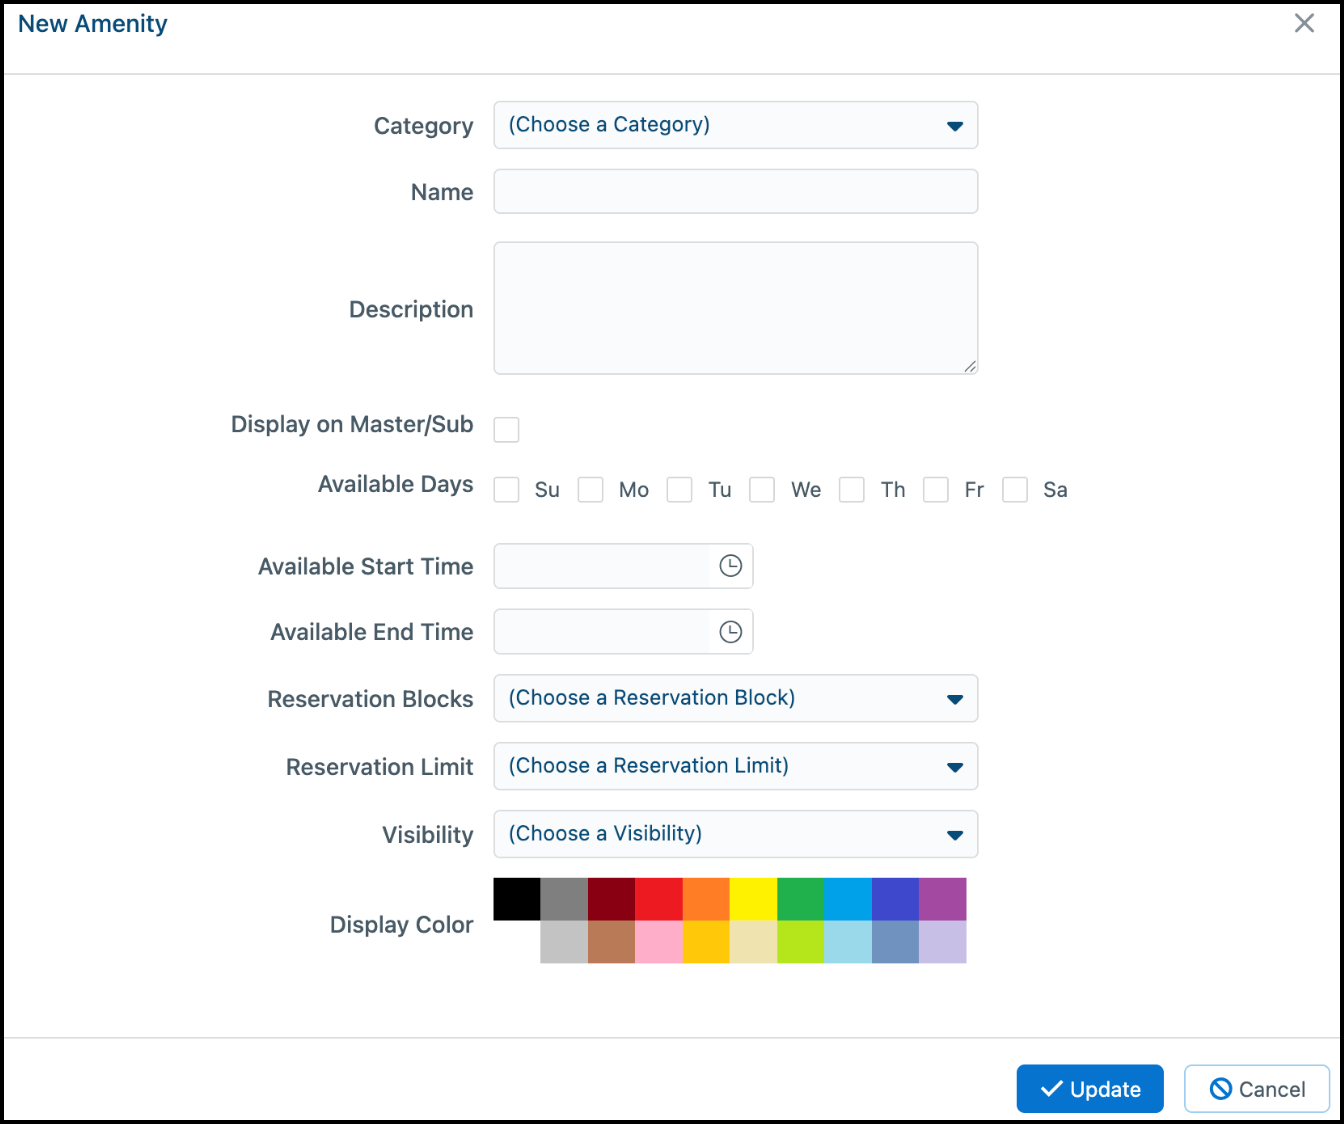Viewport: 1344px width, 1124px height.
Task: Click the caret on Reservation Blocks dropdown
Action: (x=954, y=698)
